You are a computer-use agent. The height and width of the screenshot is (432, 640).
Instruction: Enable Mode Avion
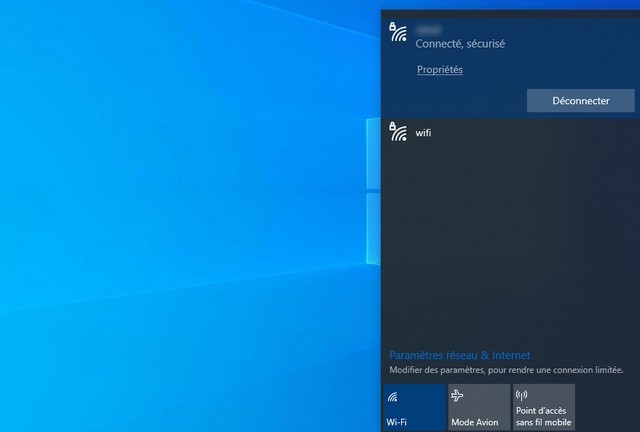tap(478, 407)
